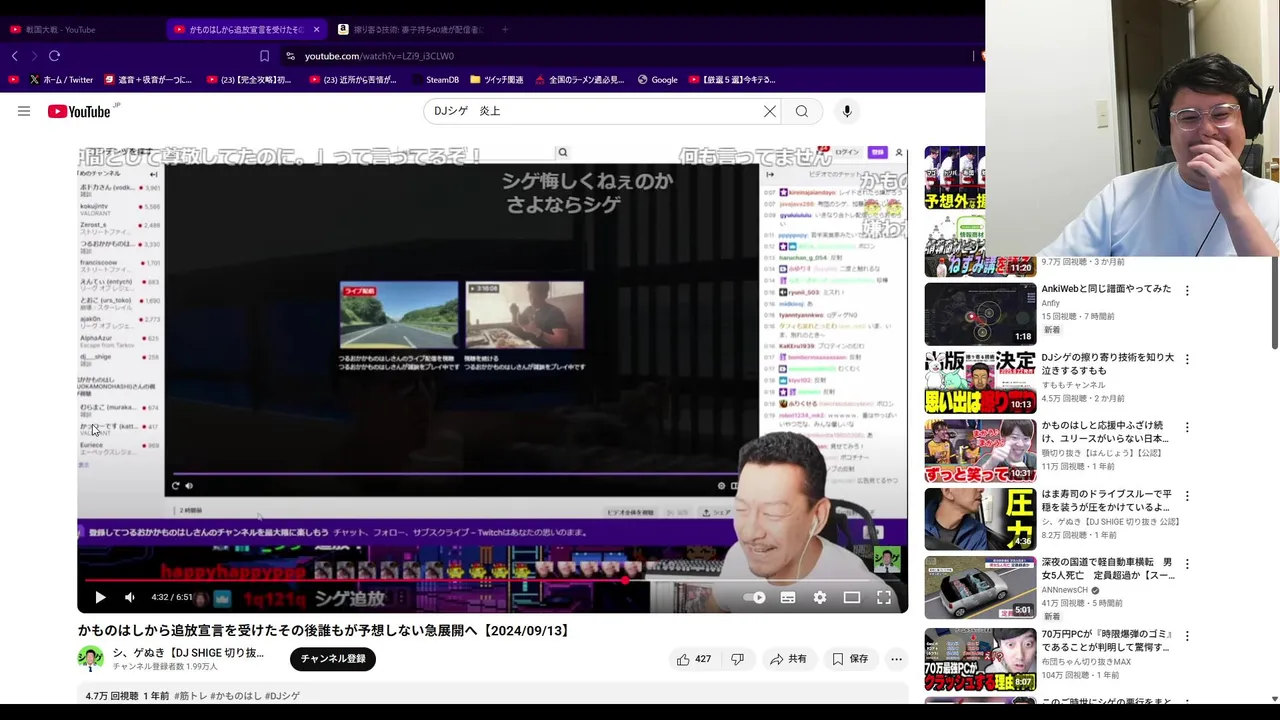Subscribe with the チャンネル登録 button
Image resolution: width=1280 pixels, height=720 pixels.
[333, 659]
